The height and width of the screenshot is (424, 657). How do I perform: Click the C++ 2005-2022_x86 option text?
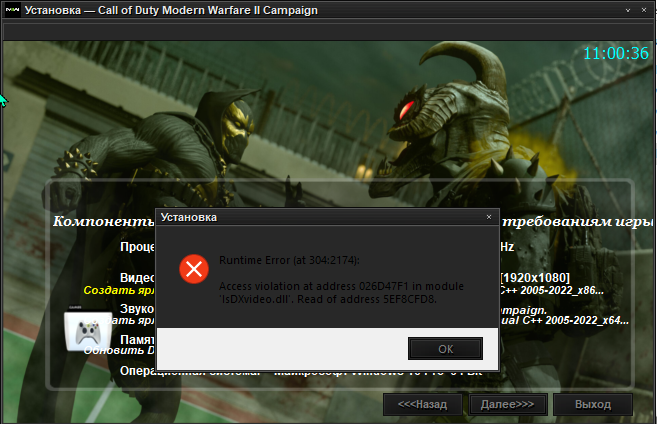pos(550,290)
